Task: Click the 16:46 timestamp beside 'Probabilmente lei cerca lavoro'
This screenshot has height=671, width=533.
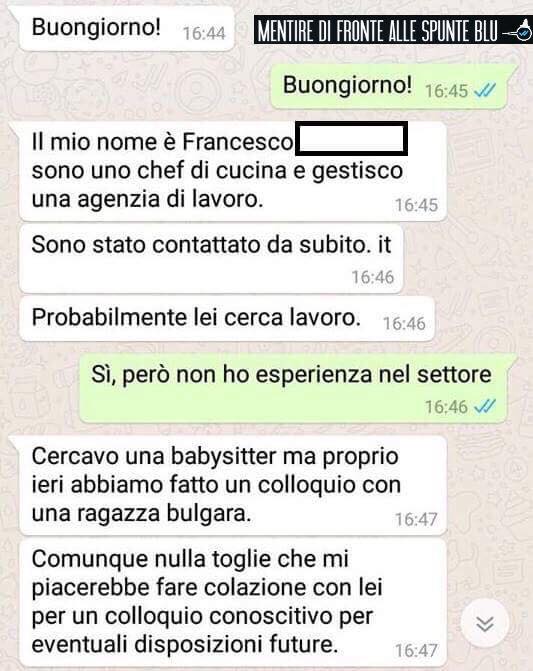Action: click(x=404, y=324)
